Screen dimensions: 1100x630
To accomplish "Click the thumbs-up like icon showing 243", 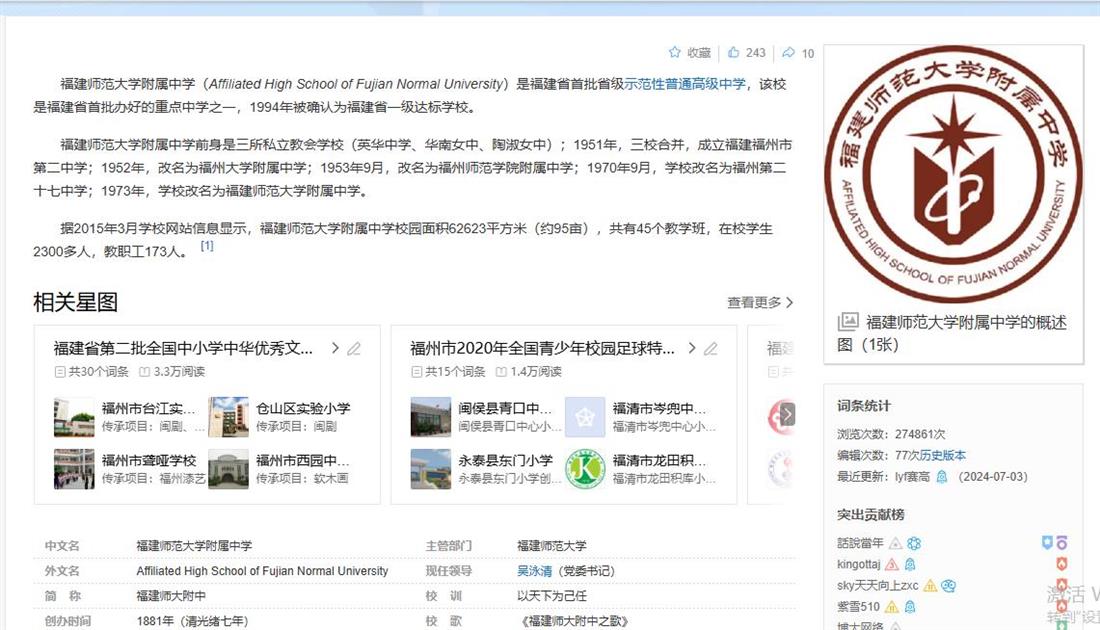I will (734, 52).
